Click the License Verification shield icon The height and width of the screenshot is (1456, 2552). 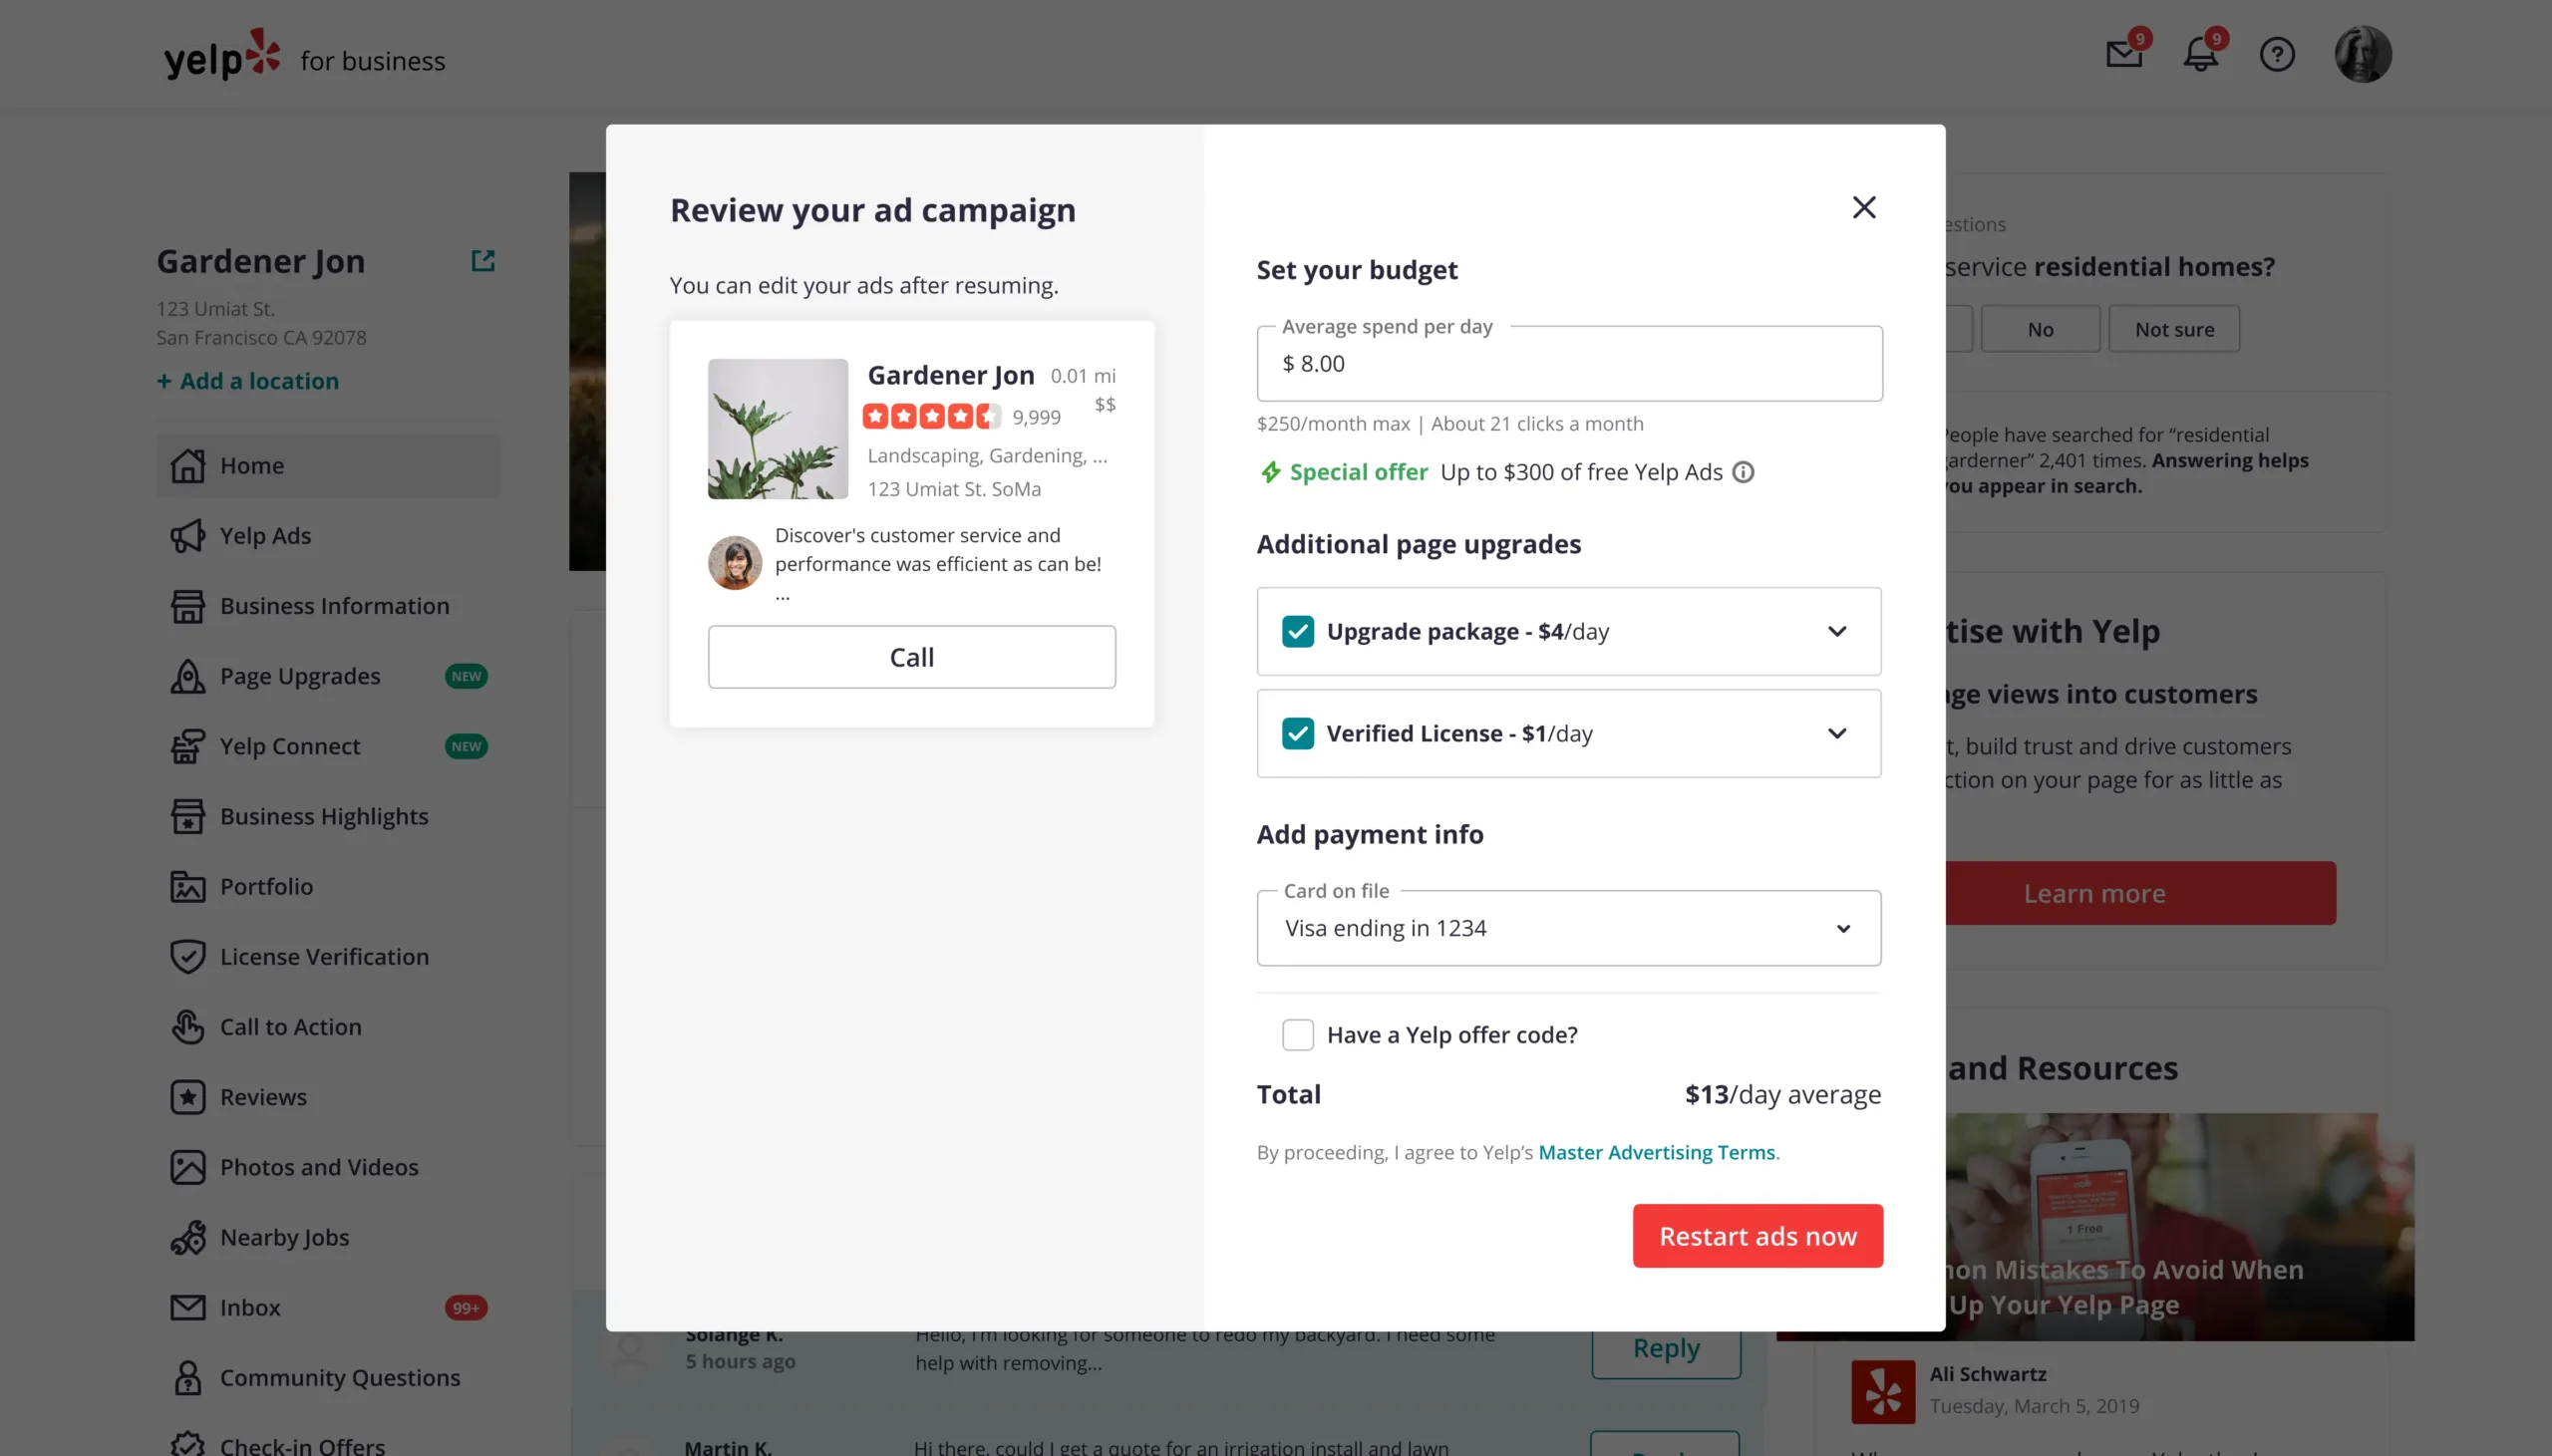[x=187, y=957]
